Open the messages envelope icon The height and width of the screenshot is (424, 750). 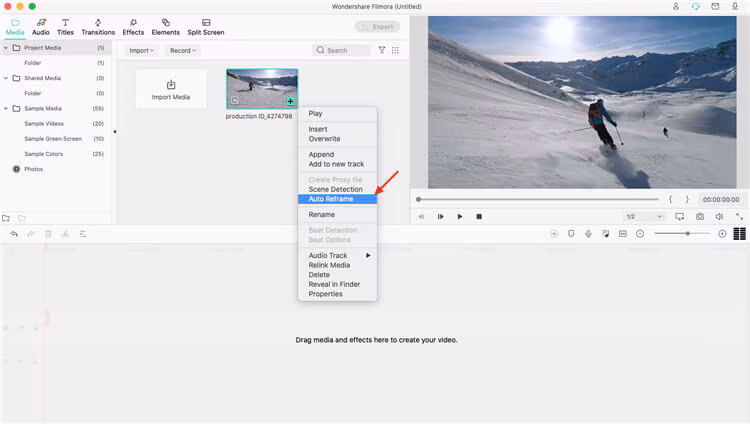click(x=715, y=6)
